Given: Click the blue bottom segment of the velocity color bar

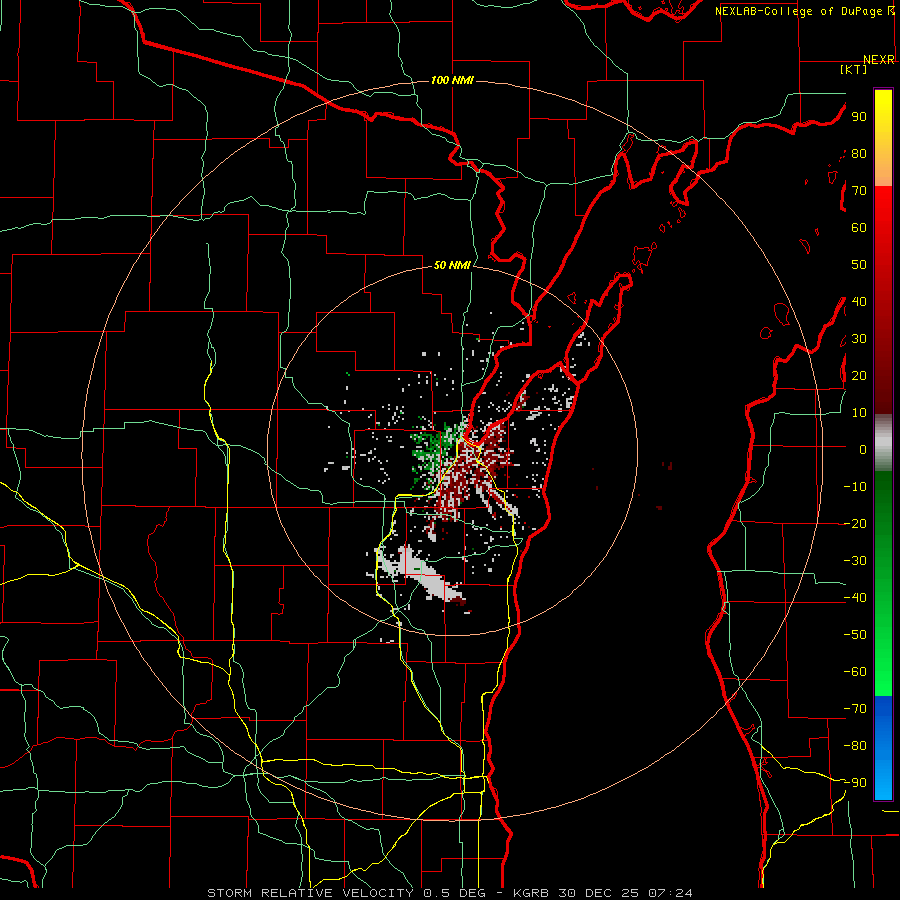Looking at the screenshot, I should point(883,748).
